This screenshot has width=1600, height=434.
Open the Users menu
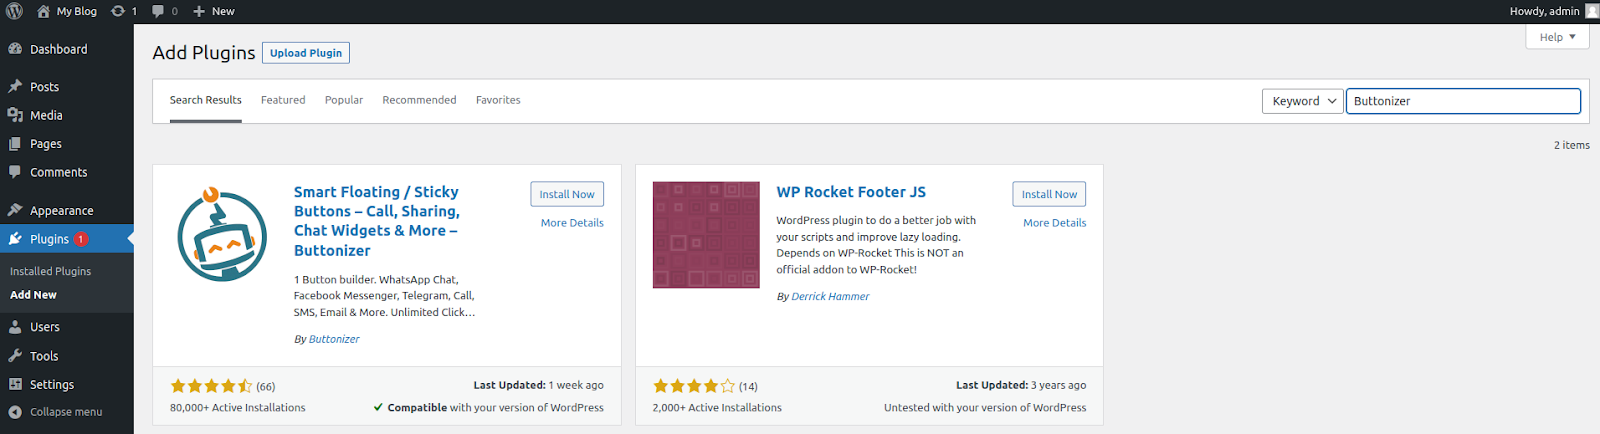pyautogui.click(x=67, y=327)
